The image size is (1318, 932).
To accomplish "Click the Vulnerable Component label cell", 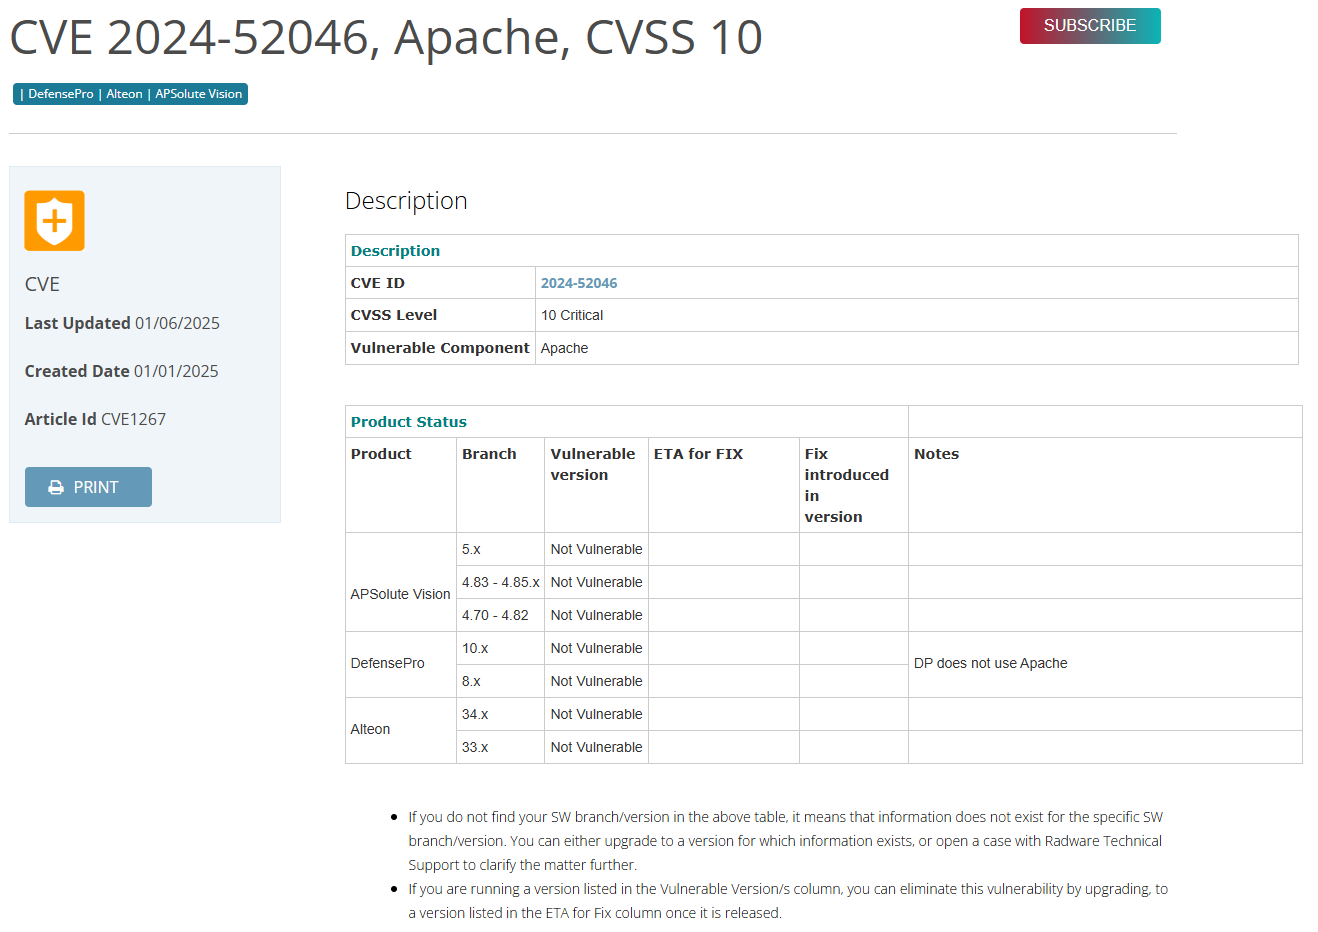I will 440,348.
